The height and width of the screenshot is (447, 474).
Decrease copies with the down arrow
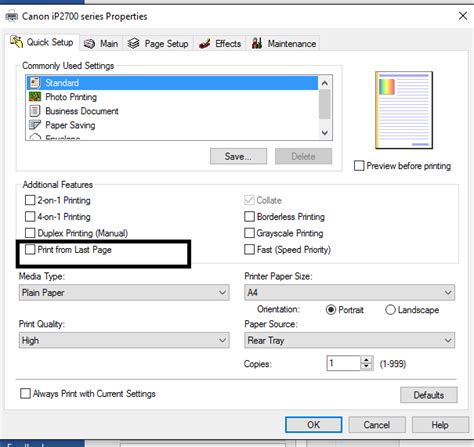click(367, 367)
